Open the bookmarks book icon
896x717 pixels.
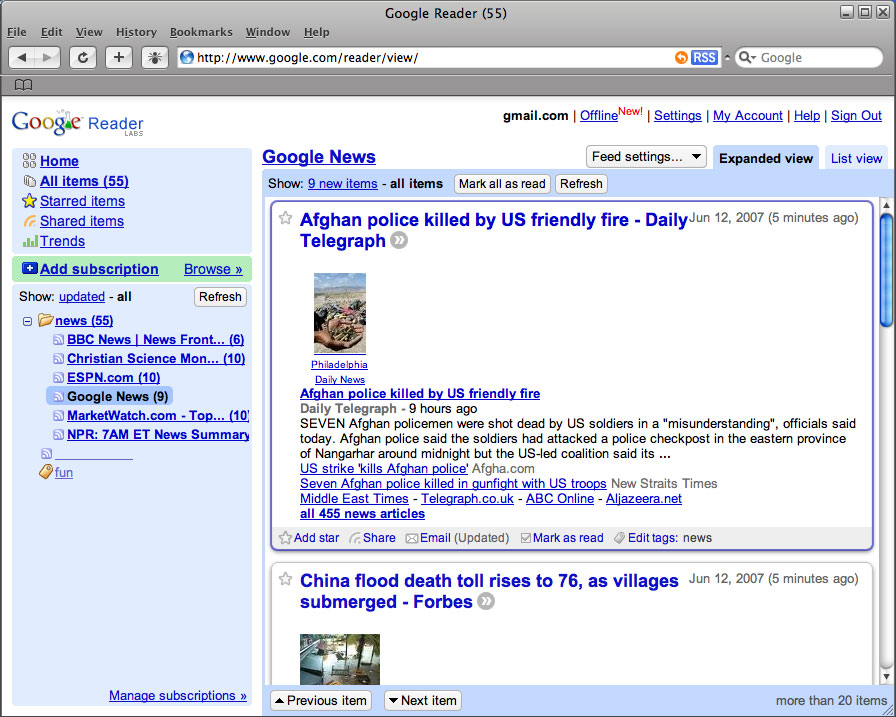coord(23,85)
